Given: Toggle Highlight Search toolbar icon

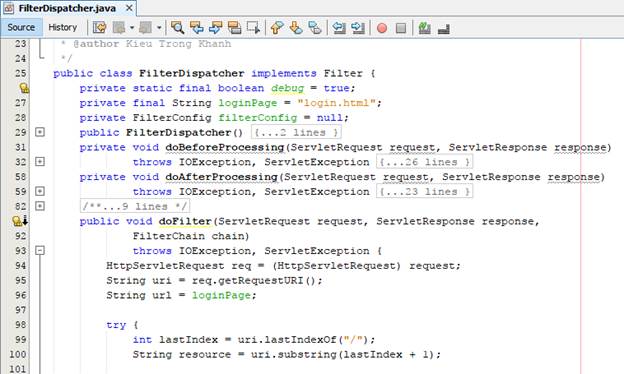Looking at the screenshot, I should point(234,27).
